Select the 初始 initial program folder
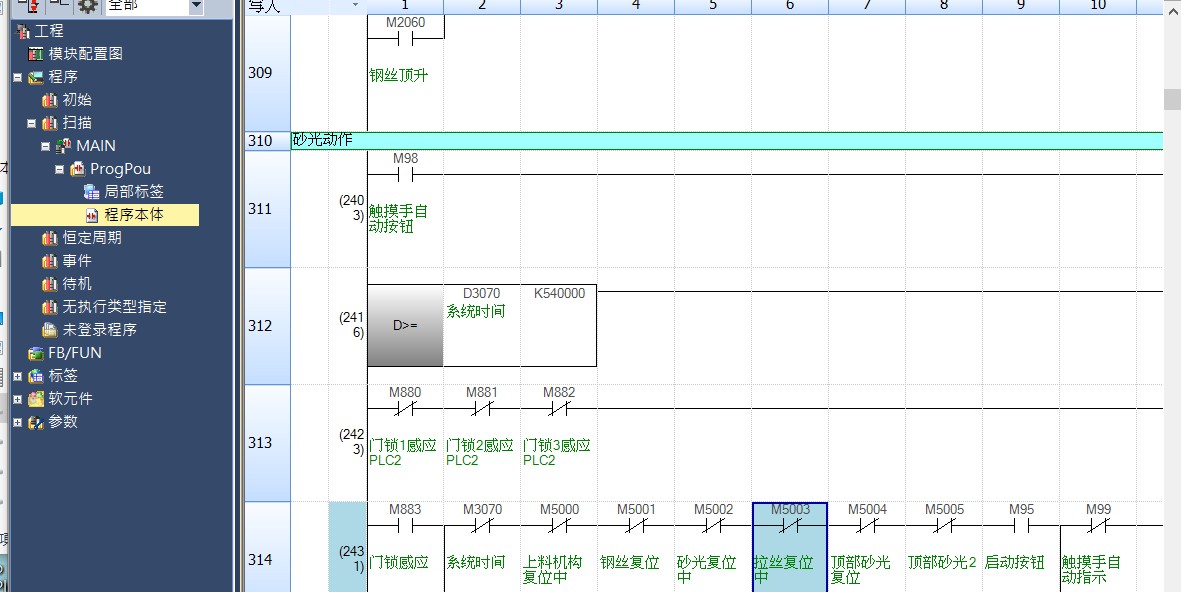 [x=76, y=100]
